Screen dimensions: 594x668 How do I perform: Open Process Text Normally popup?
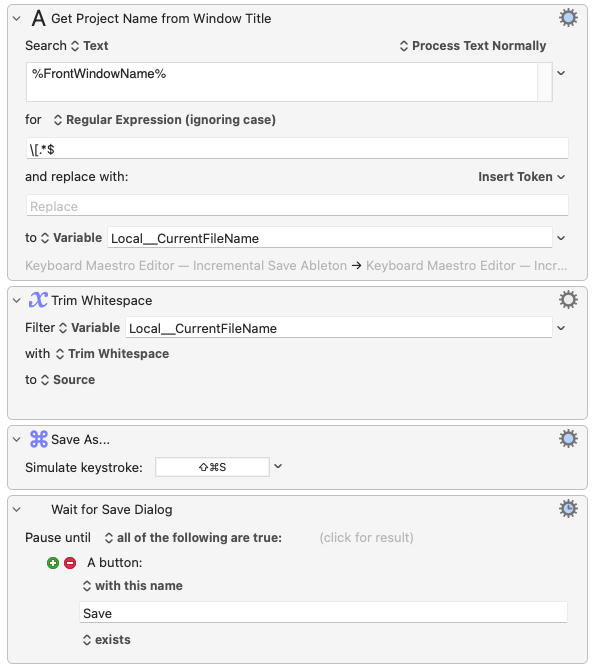coord(473,46)
